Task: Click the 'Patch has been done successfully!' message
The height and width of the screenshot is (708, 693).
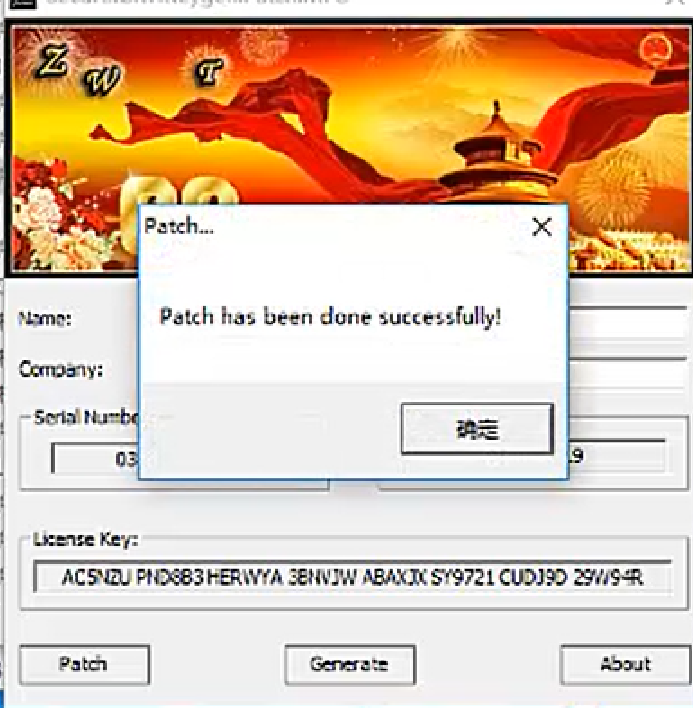Action: point(330,317)
